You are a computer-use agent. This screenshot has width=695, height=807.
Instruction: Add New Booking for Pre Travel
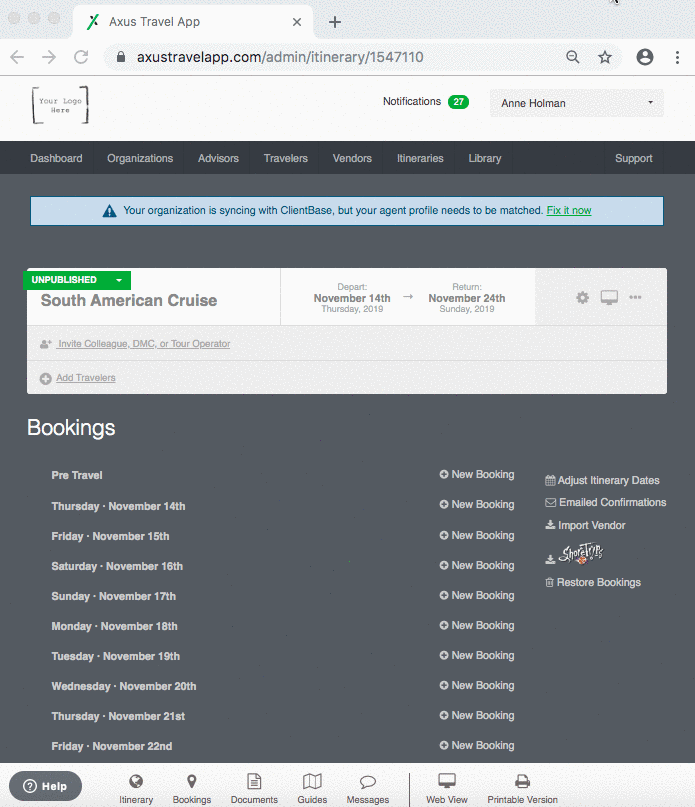click(x=477, y=475)
